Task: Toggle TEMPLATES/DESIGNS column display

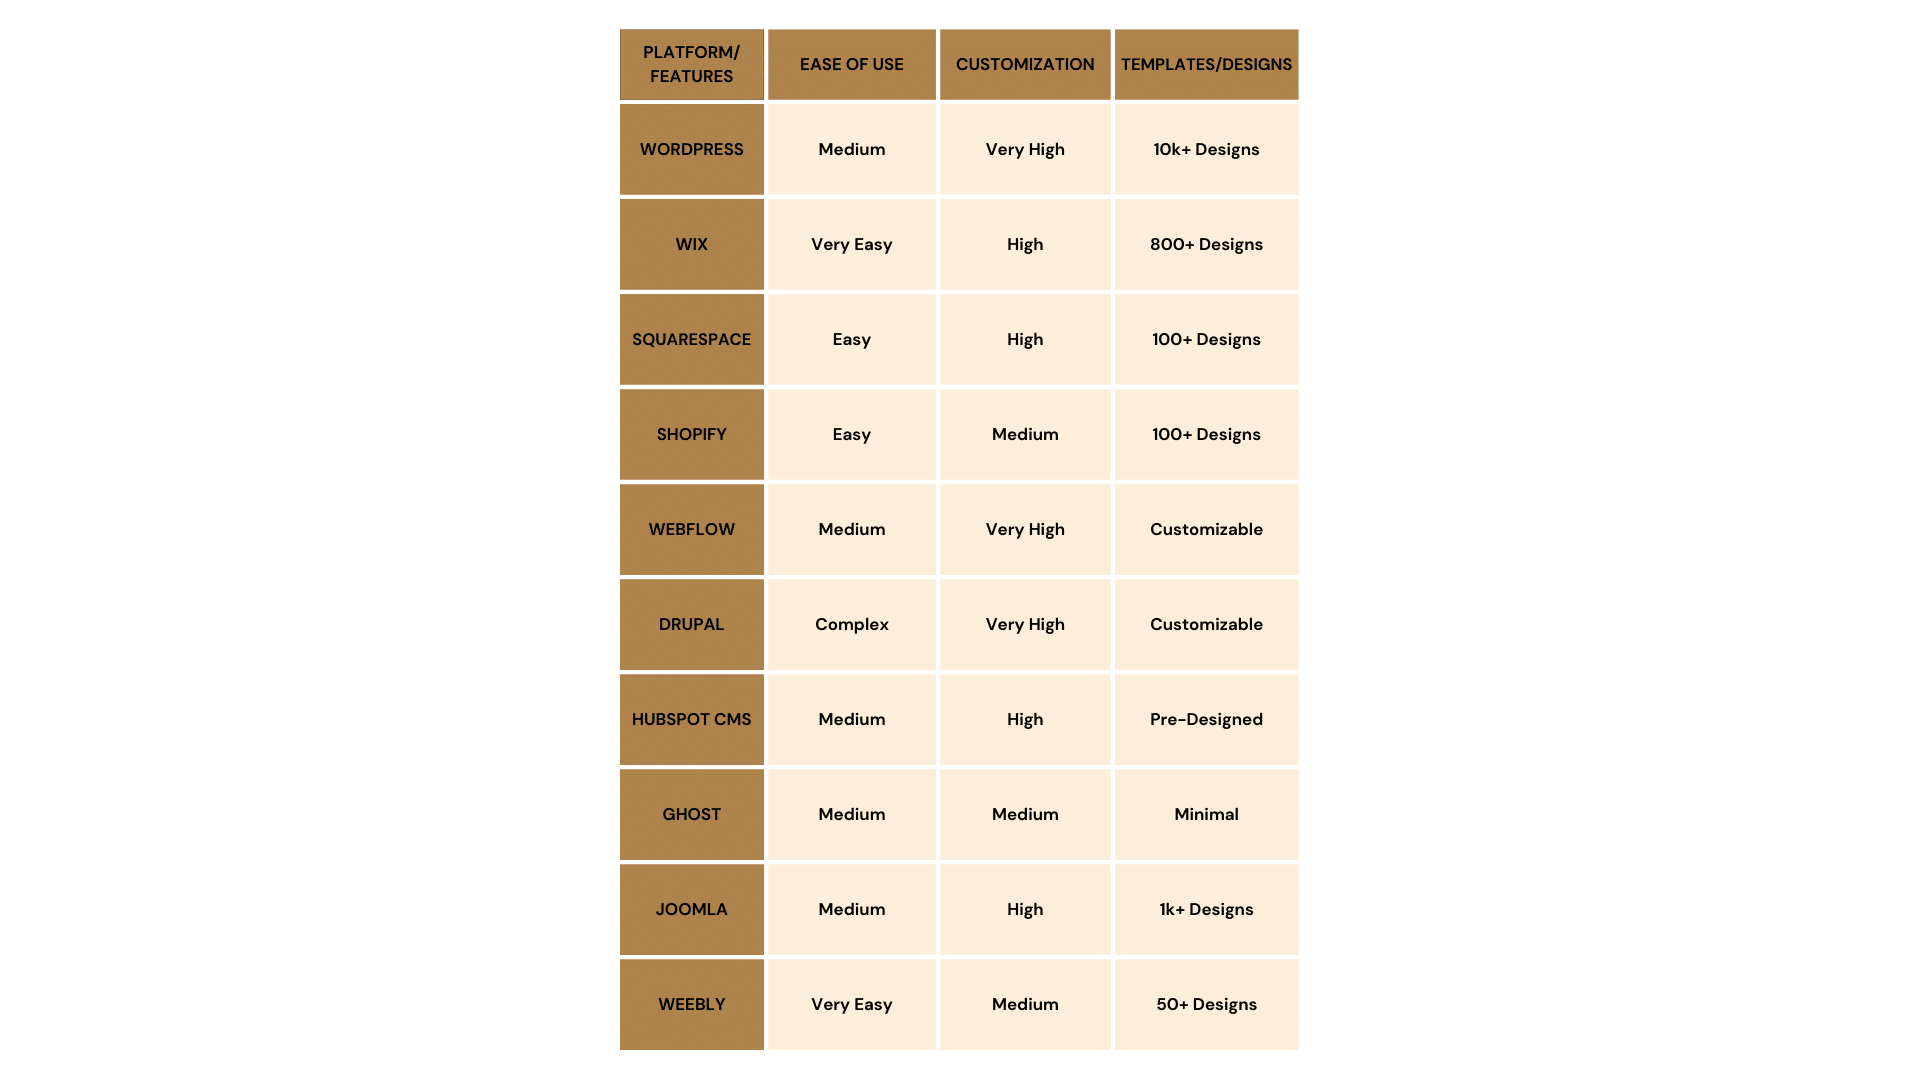Action: click(1205, 63)
